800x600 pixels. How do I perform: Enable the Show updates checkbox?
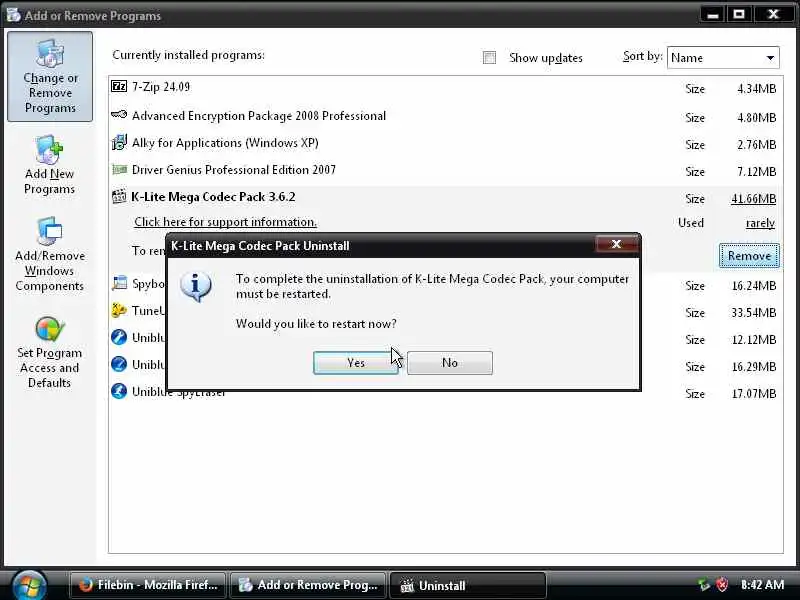coord(489,58)
